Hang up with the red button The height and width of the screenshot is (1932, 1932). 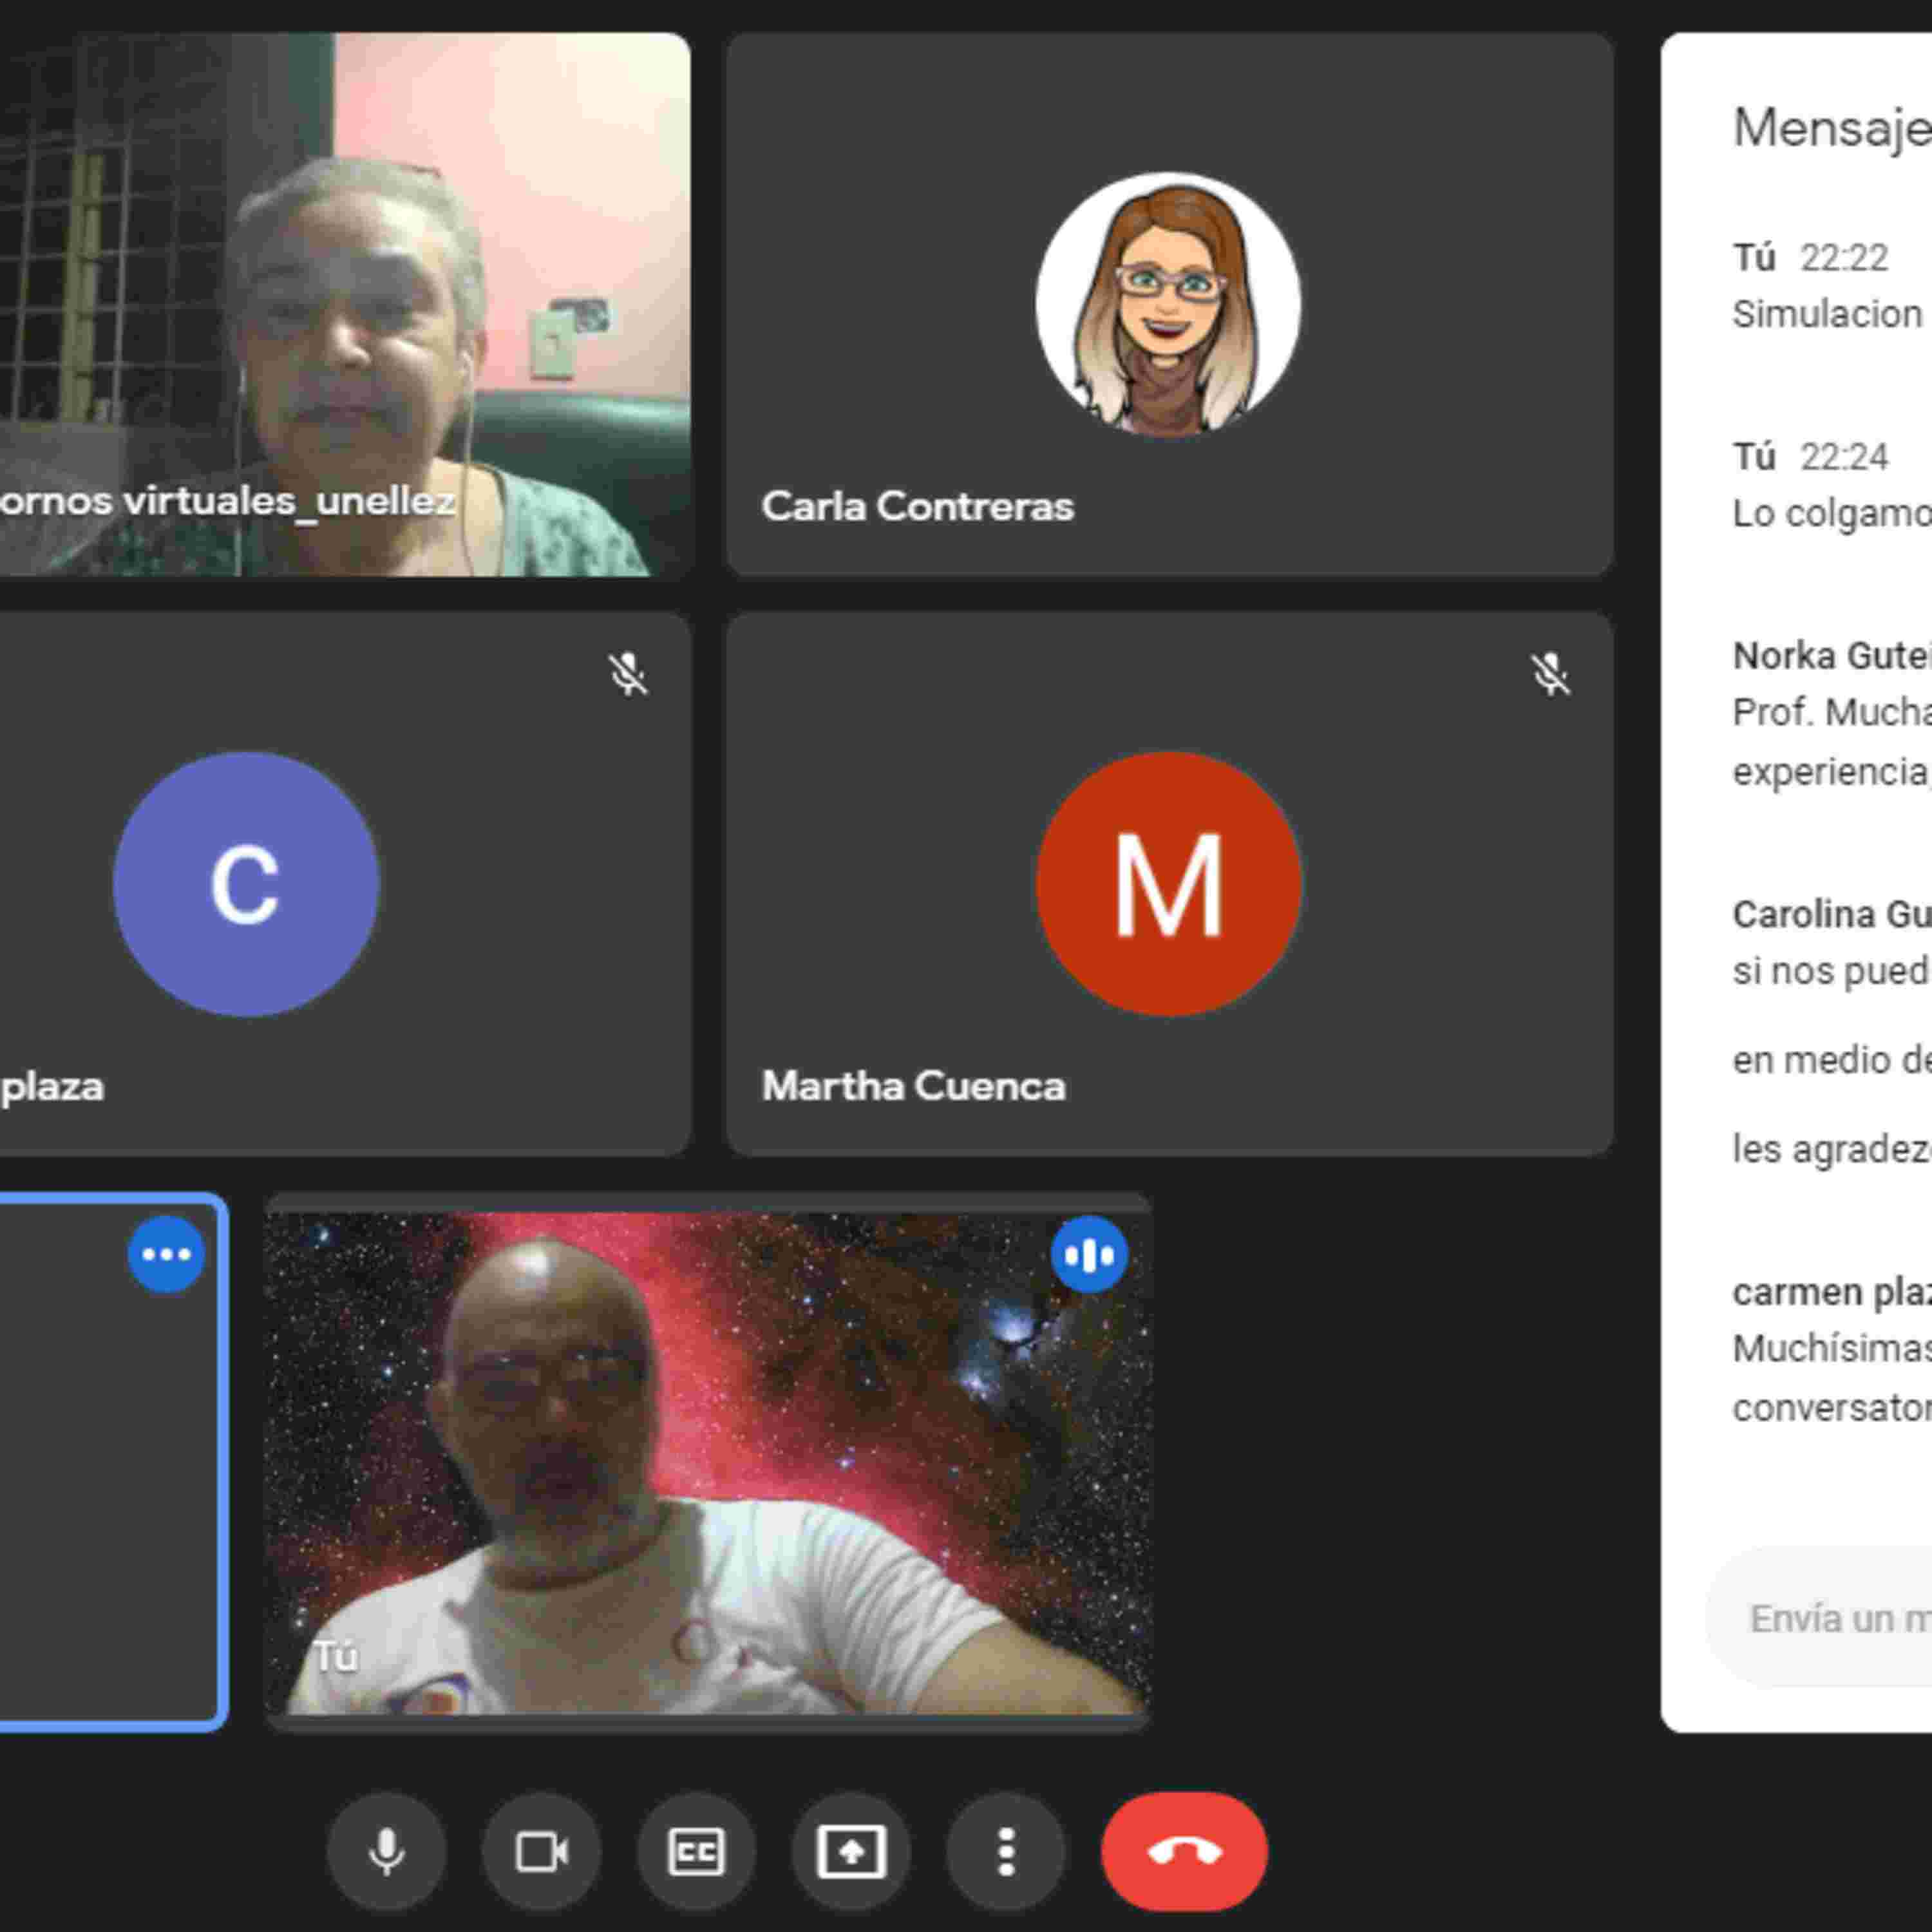pos(1184,1851)
